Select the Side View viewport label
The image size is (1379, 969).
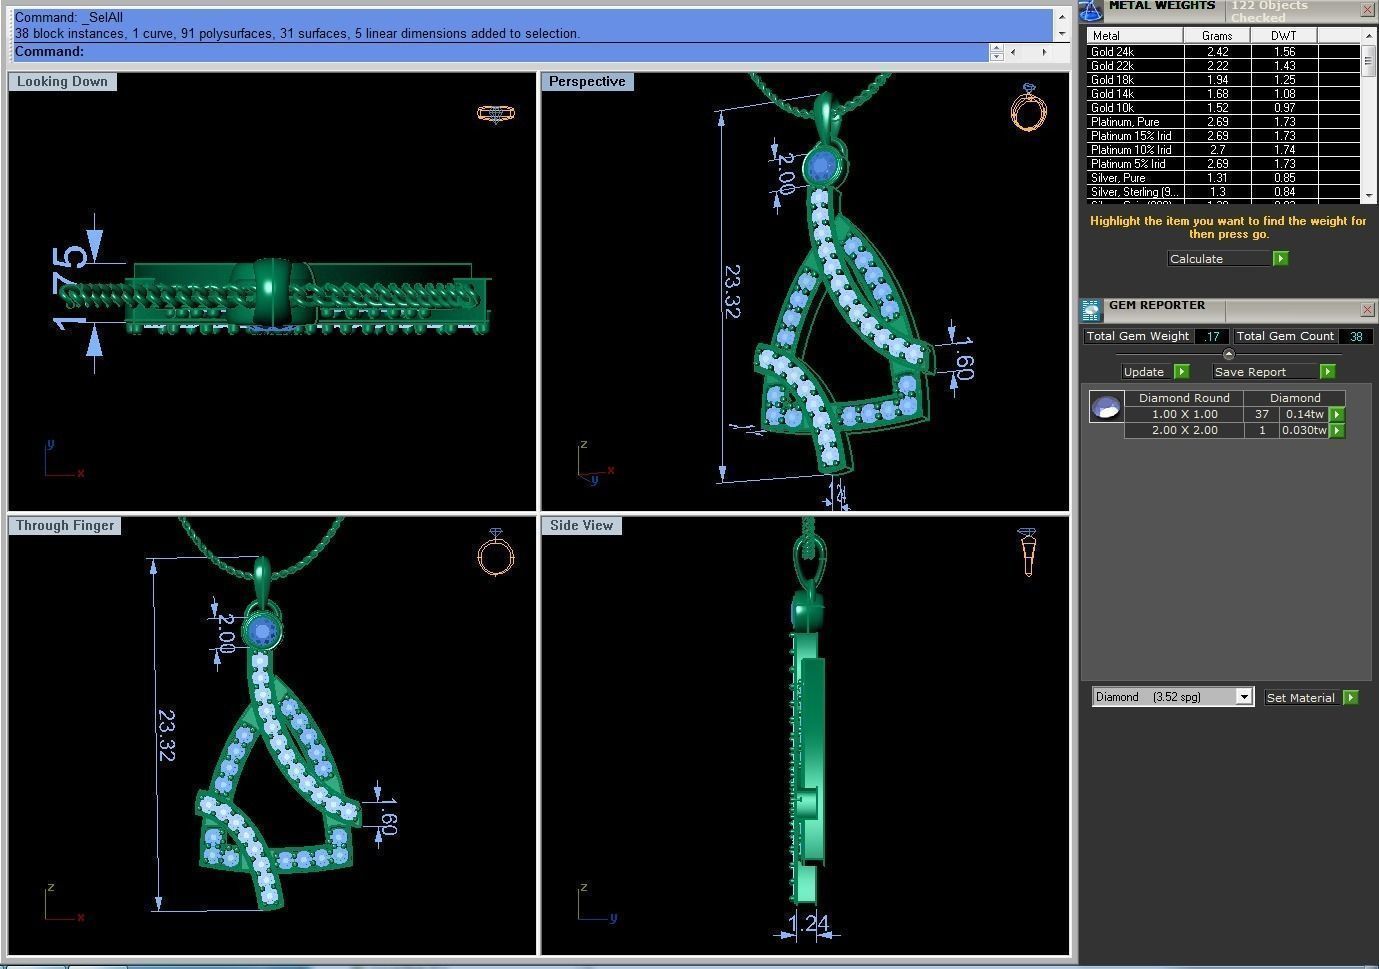[581, 526]
